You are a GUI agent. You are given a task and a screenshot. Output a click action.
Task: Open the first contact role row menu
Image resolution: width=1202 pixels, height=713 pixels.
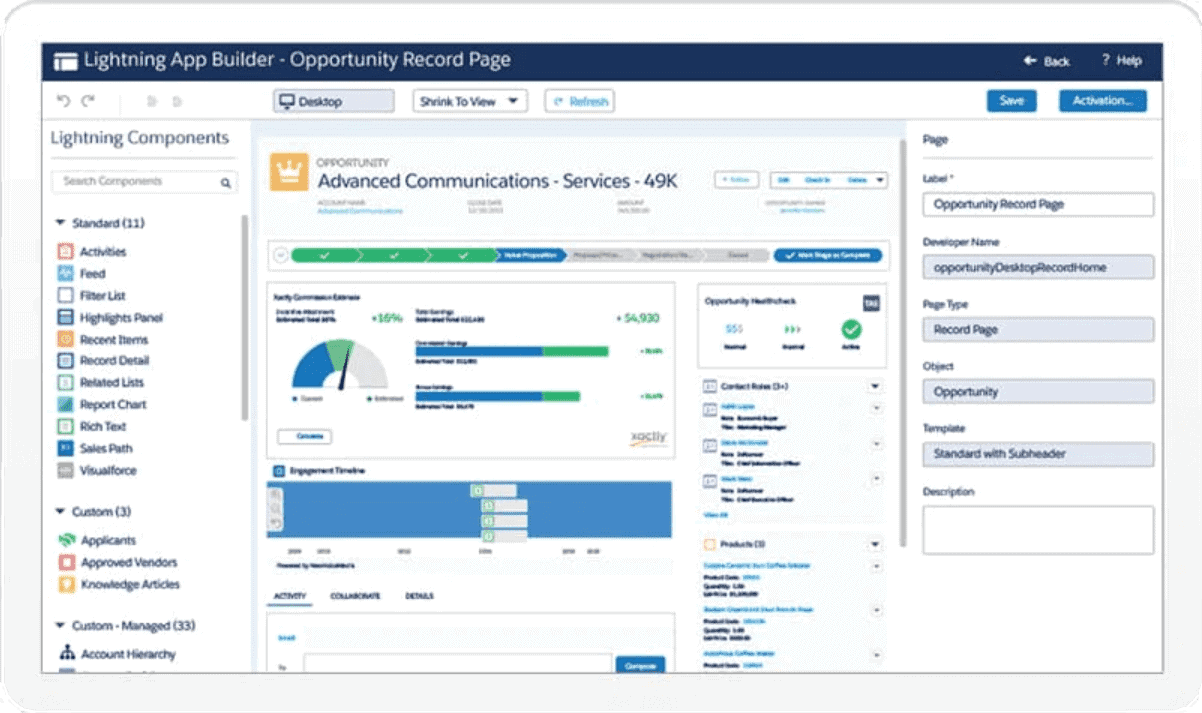(877, 408)
